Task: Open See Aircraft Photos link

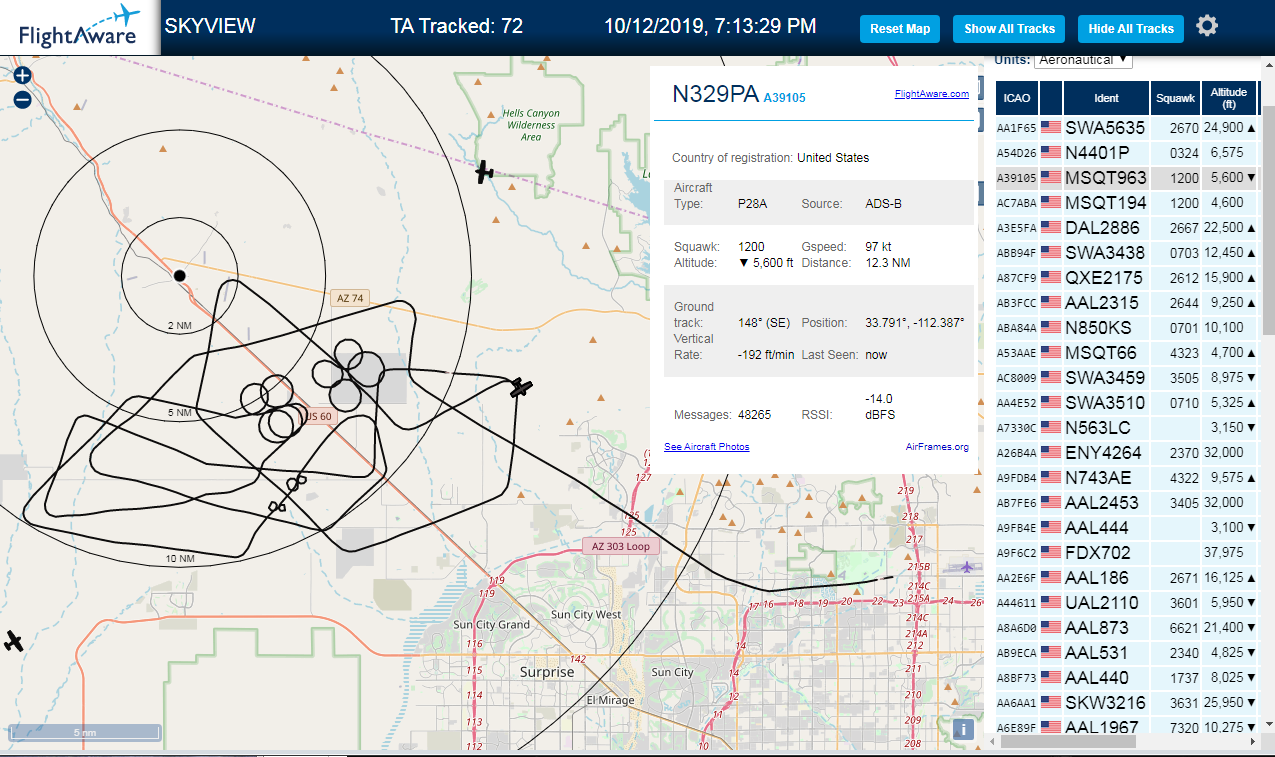Action: click(706, 447)
